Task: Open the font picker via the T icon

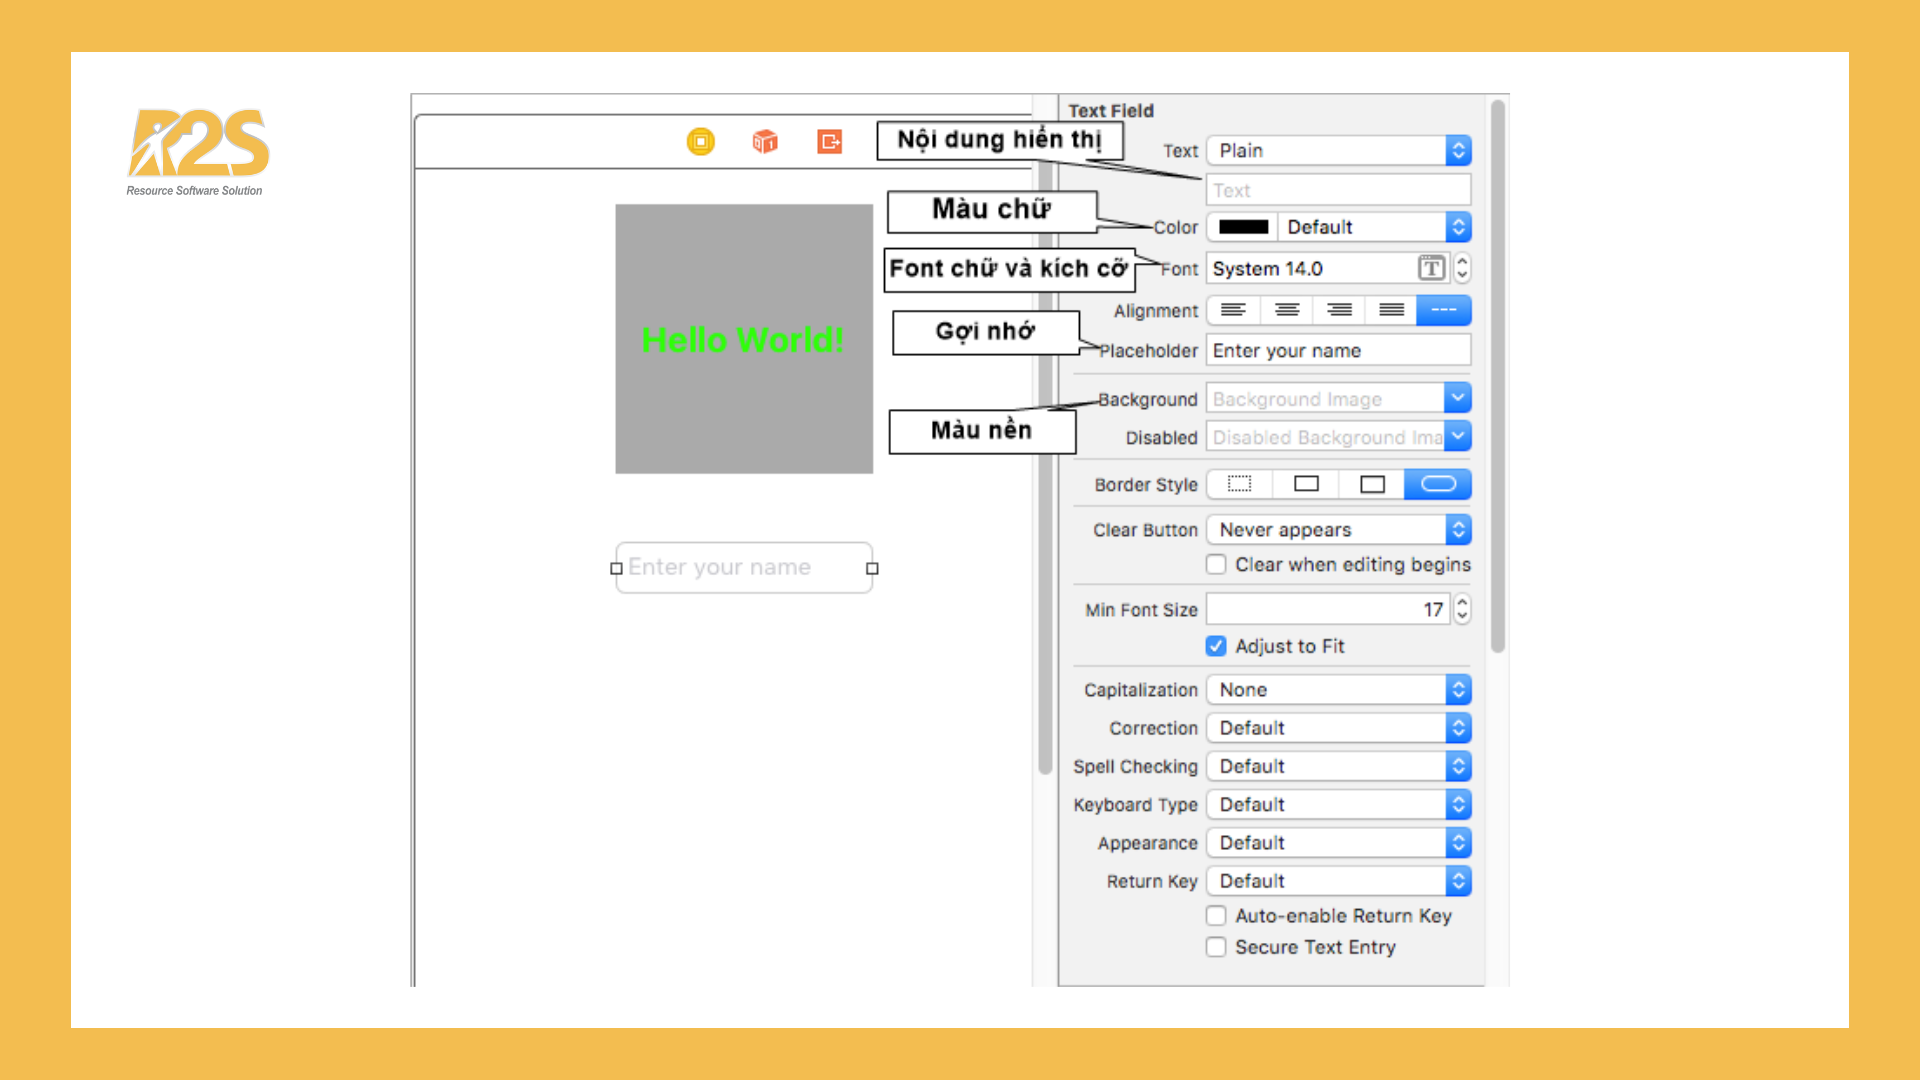Action: click(x=1432, y=268)
